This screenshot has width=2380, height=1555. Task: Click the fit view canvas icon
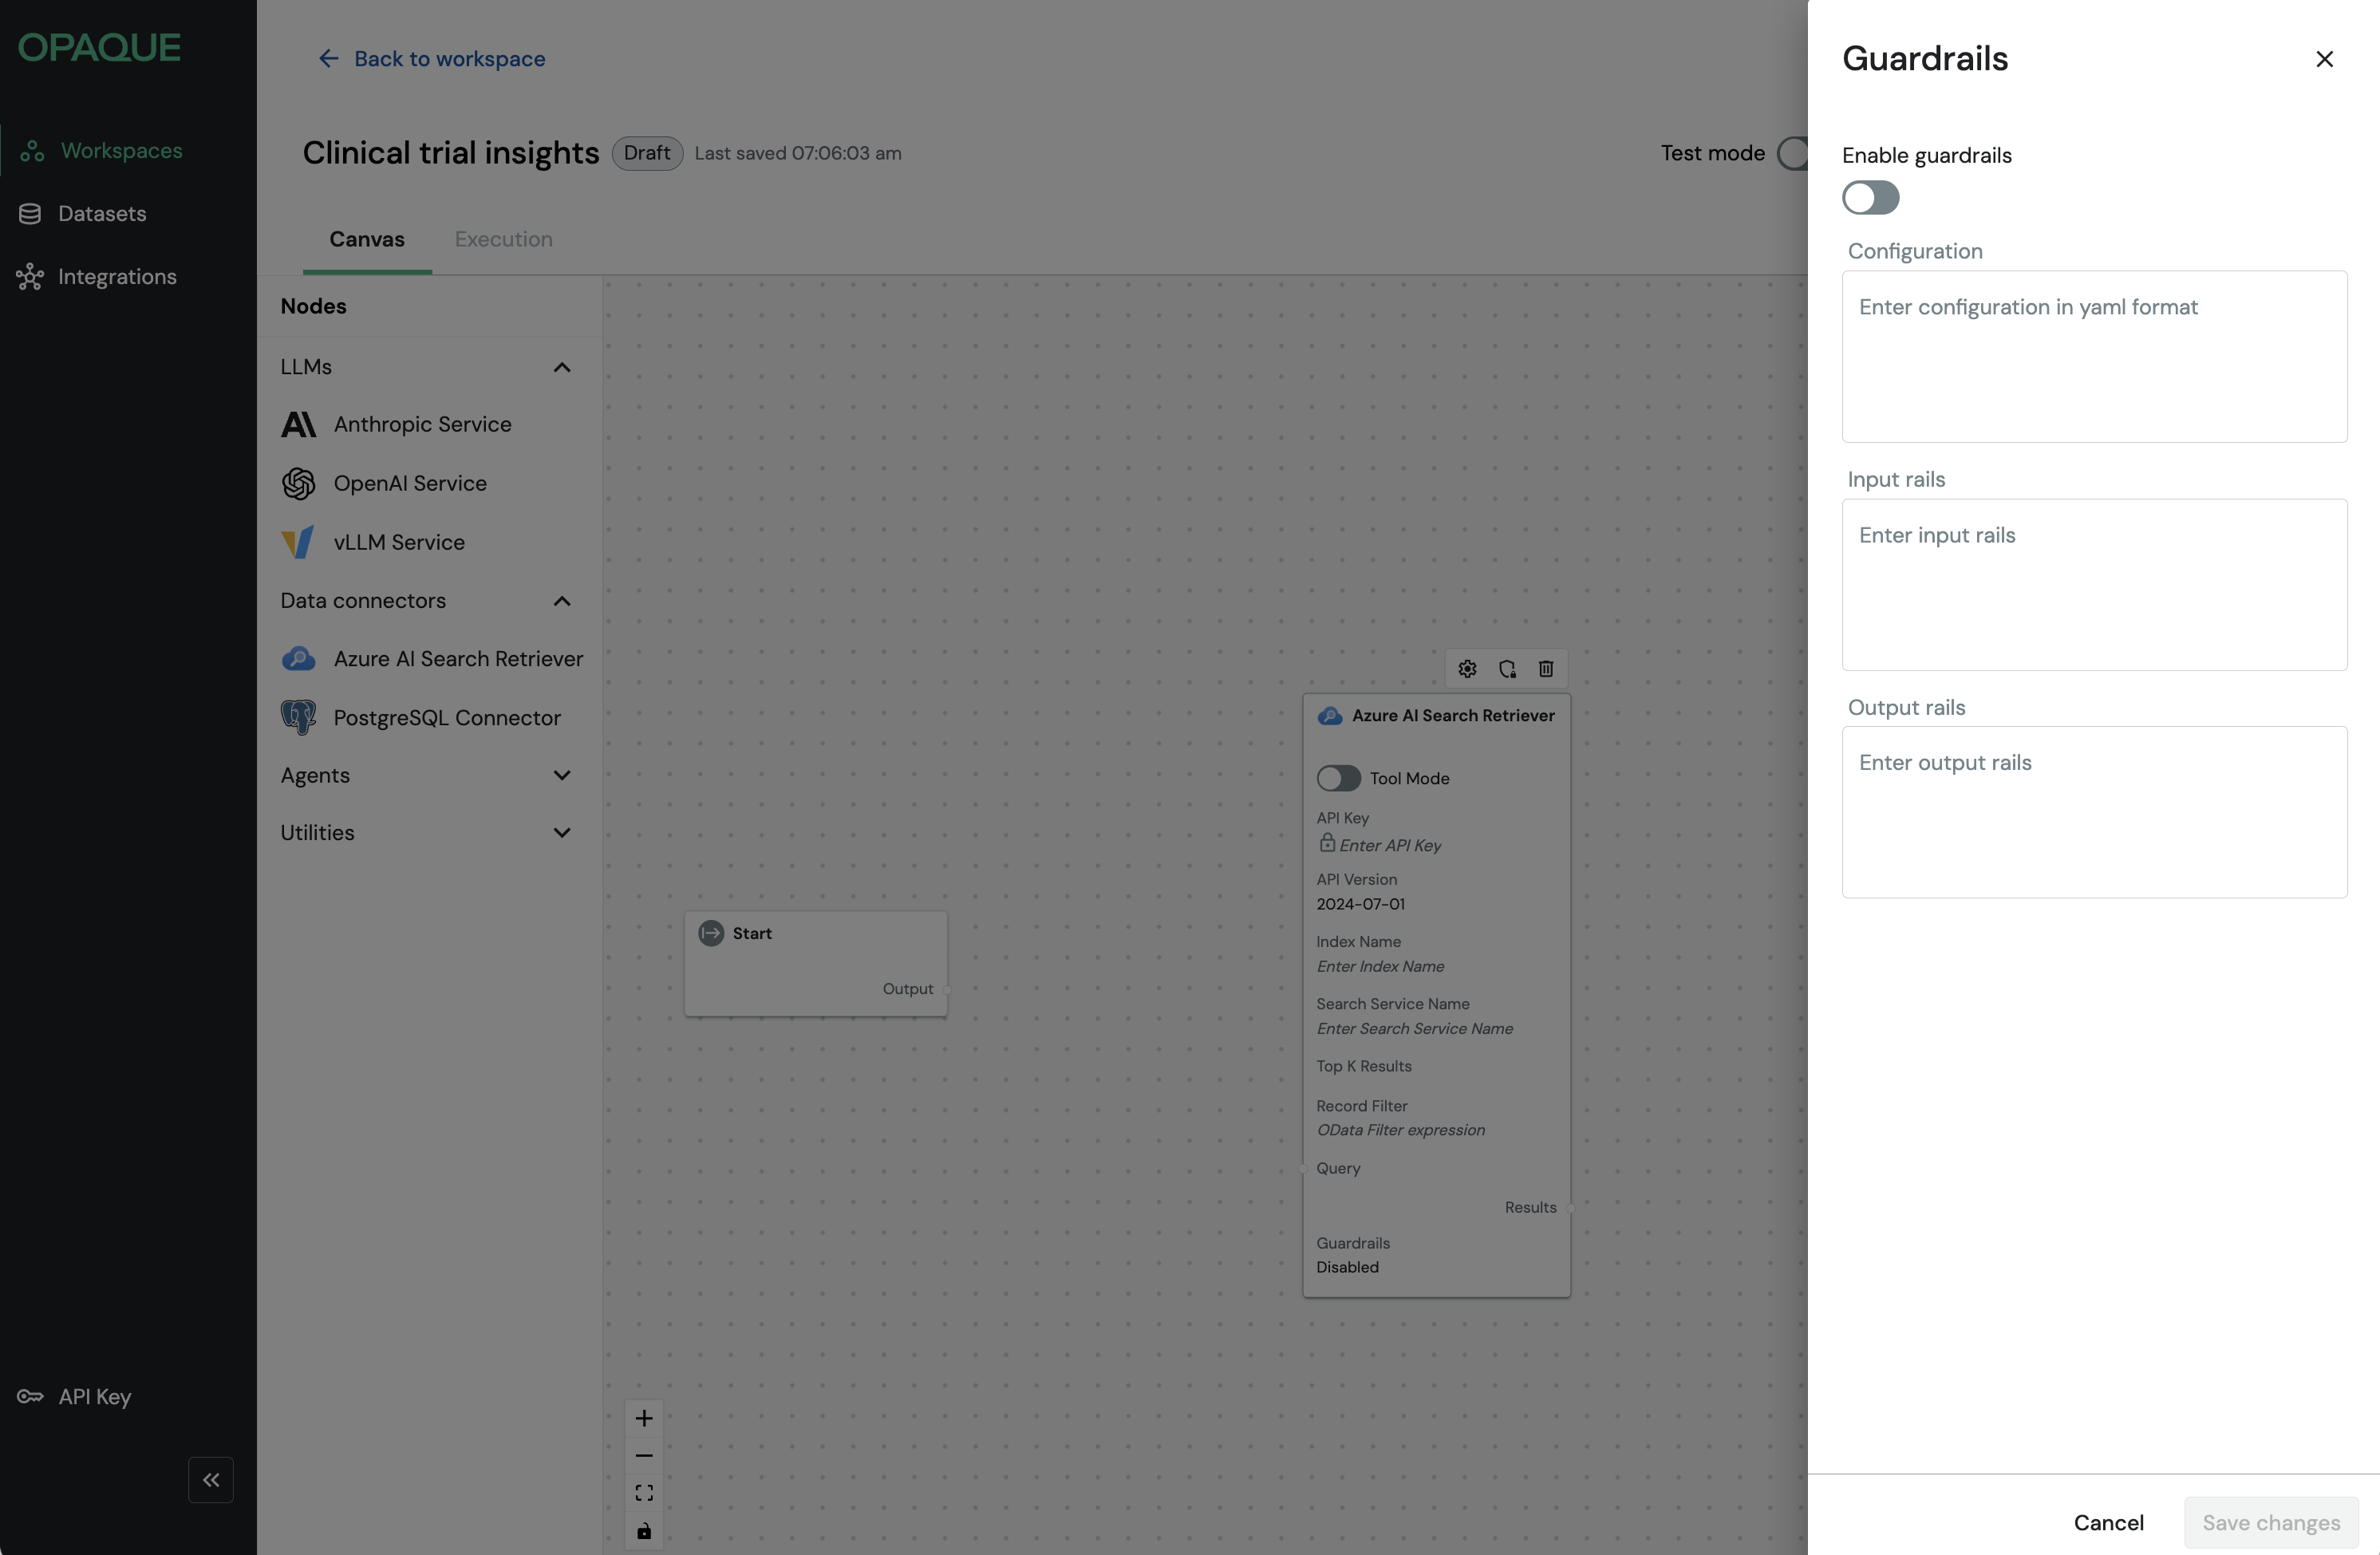(644, 1493)
